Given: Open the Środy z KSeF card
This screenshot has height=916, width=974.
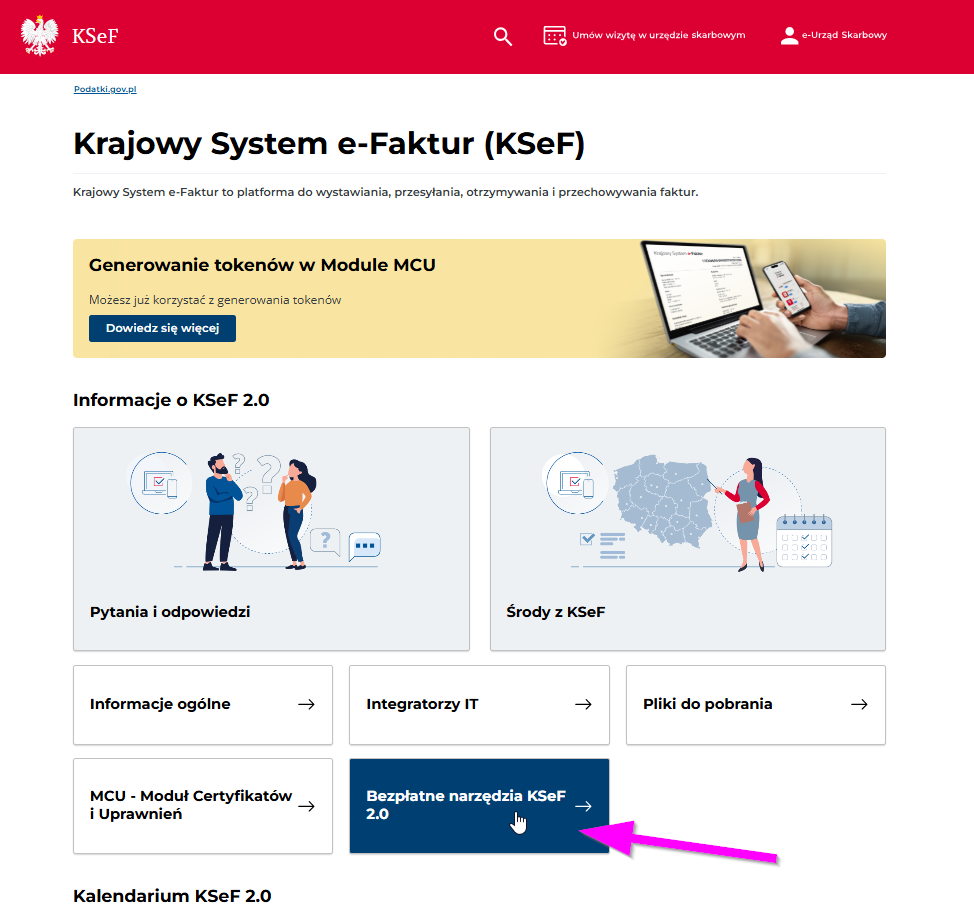Looking at the screenshot, I should (687, 538).
